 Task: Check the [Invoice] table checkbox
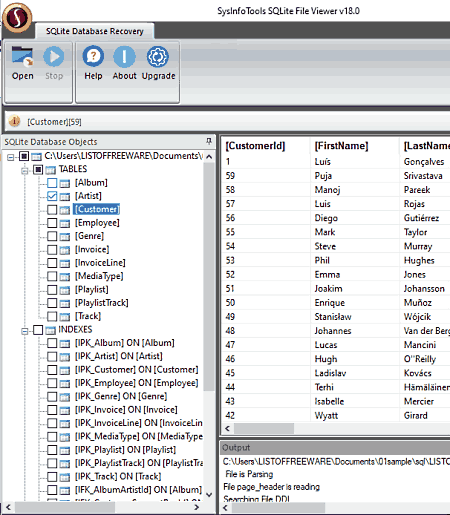tap(52, 249)
